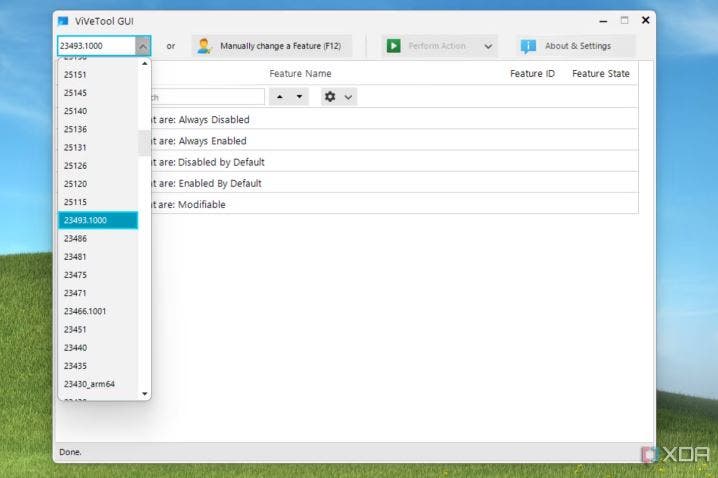Click the Feature Name column header

click(x=300, y=74)
